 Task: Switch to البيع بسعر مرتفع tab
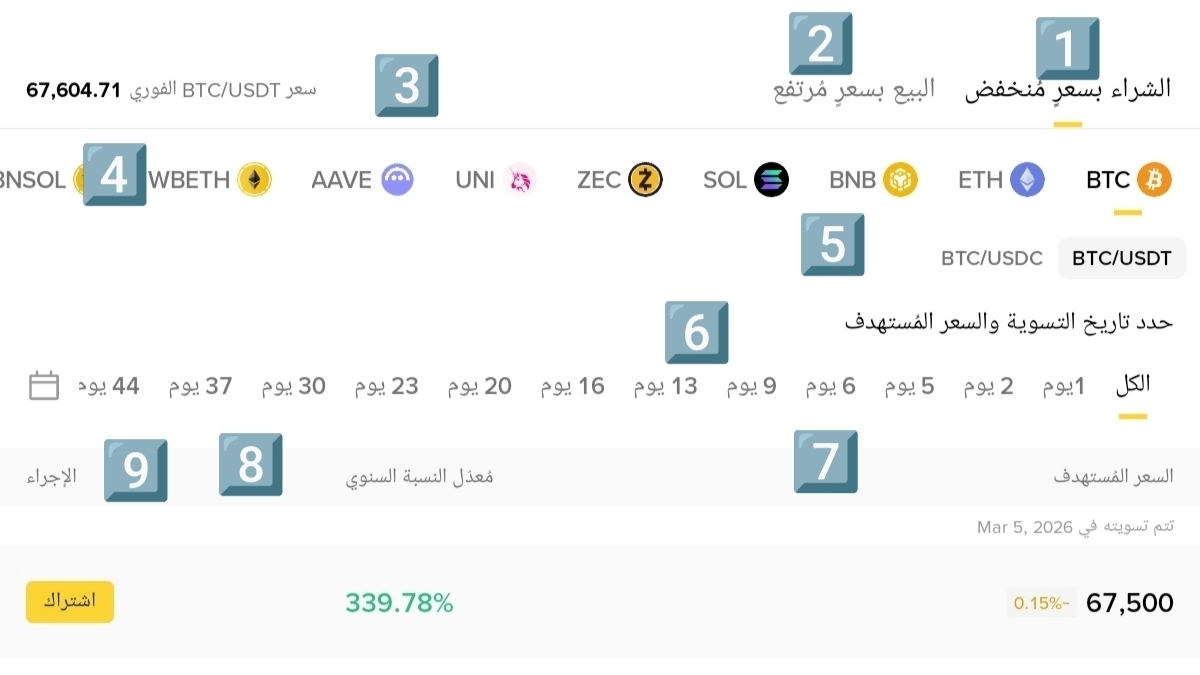[x=854, y=89]
